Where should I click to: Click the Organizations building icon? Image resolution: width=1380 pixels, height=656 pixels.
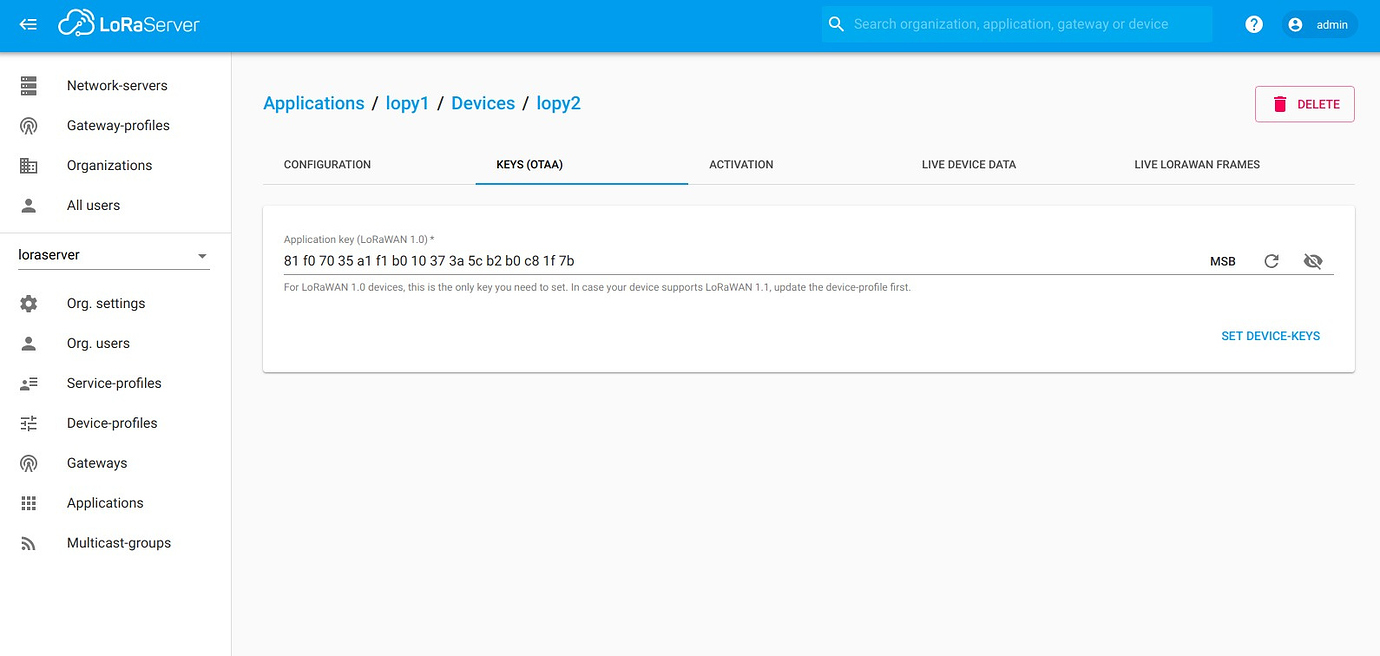pyautogui.click(x=27, y=165)
